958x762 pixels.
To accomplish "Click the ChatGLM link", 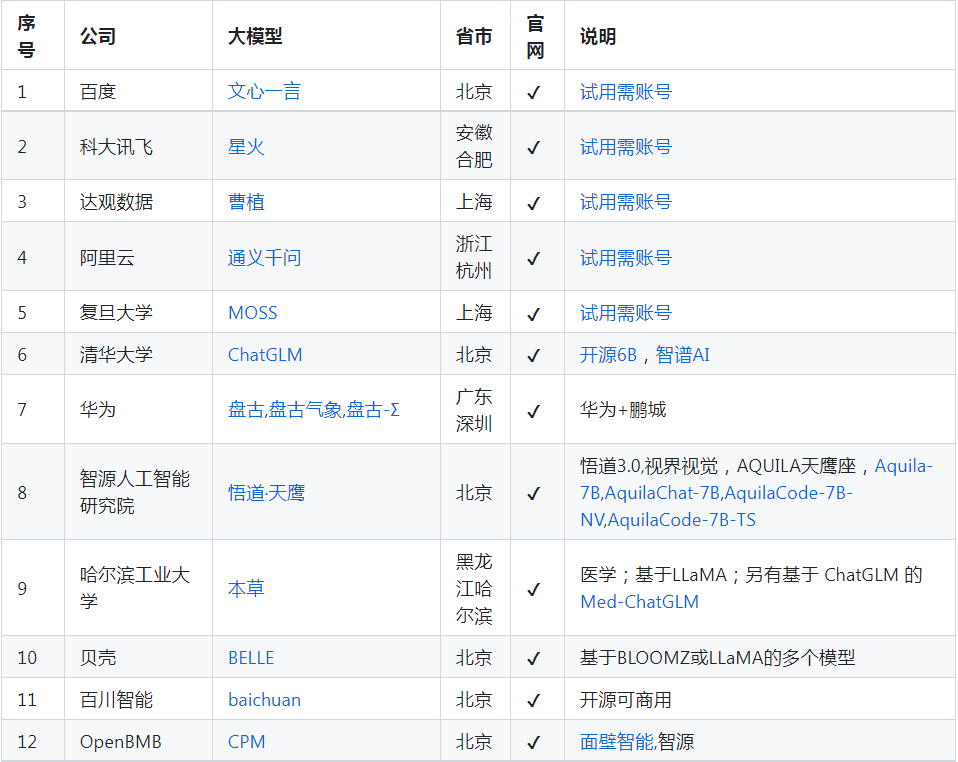I will point(265,355).
